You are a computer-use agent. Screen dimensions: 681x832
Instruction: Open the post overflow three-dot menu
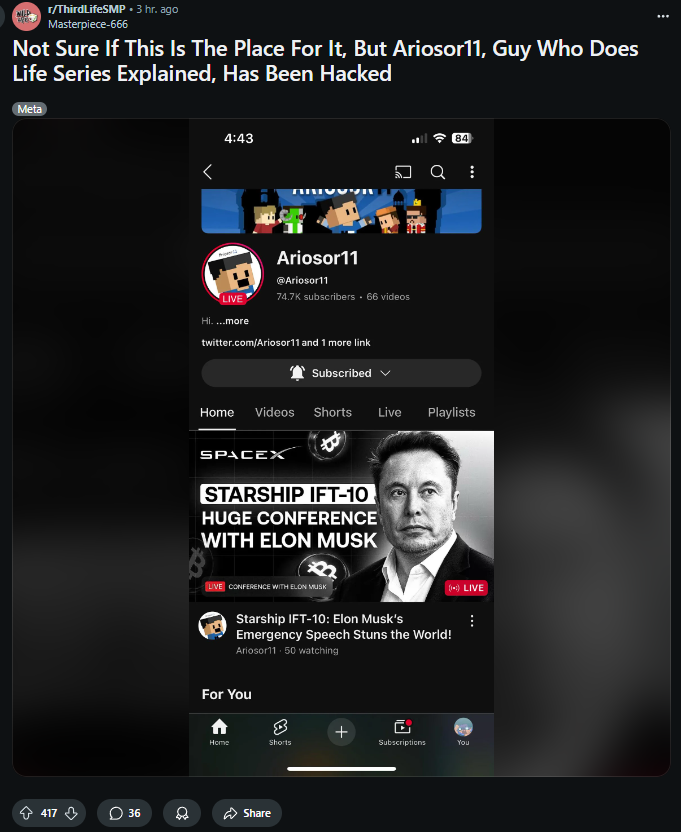coord(663,16)
